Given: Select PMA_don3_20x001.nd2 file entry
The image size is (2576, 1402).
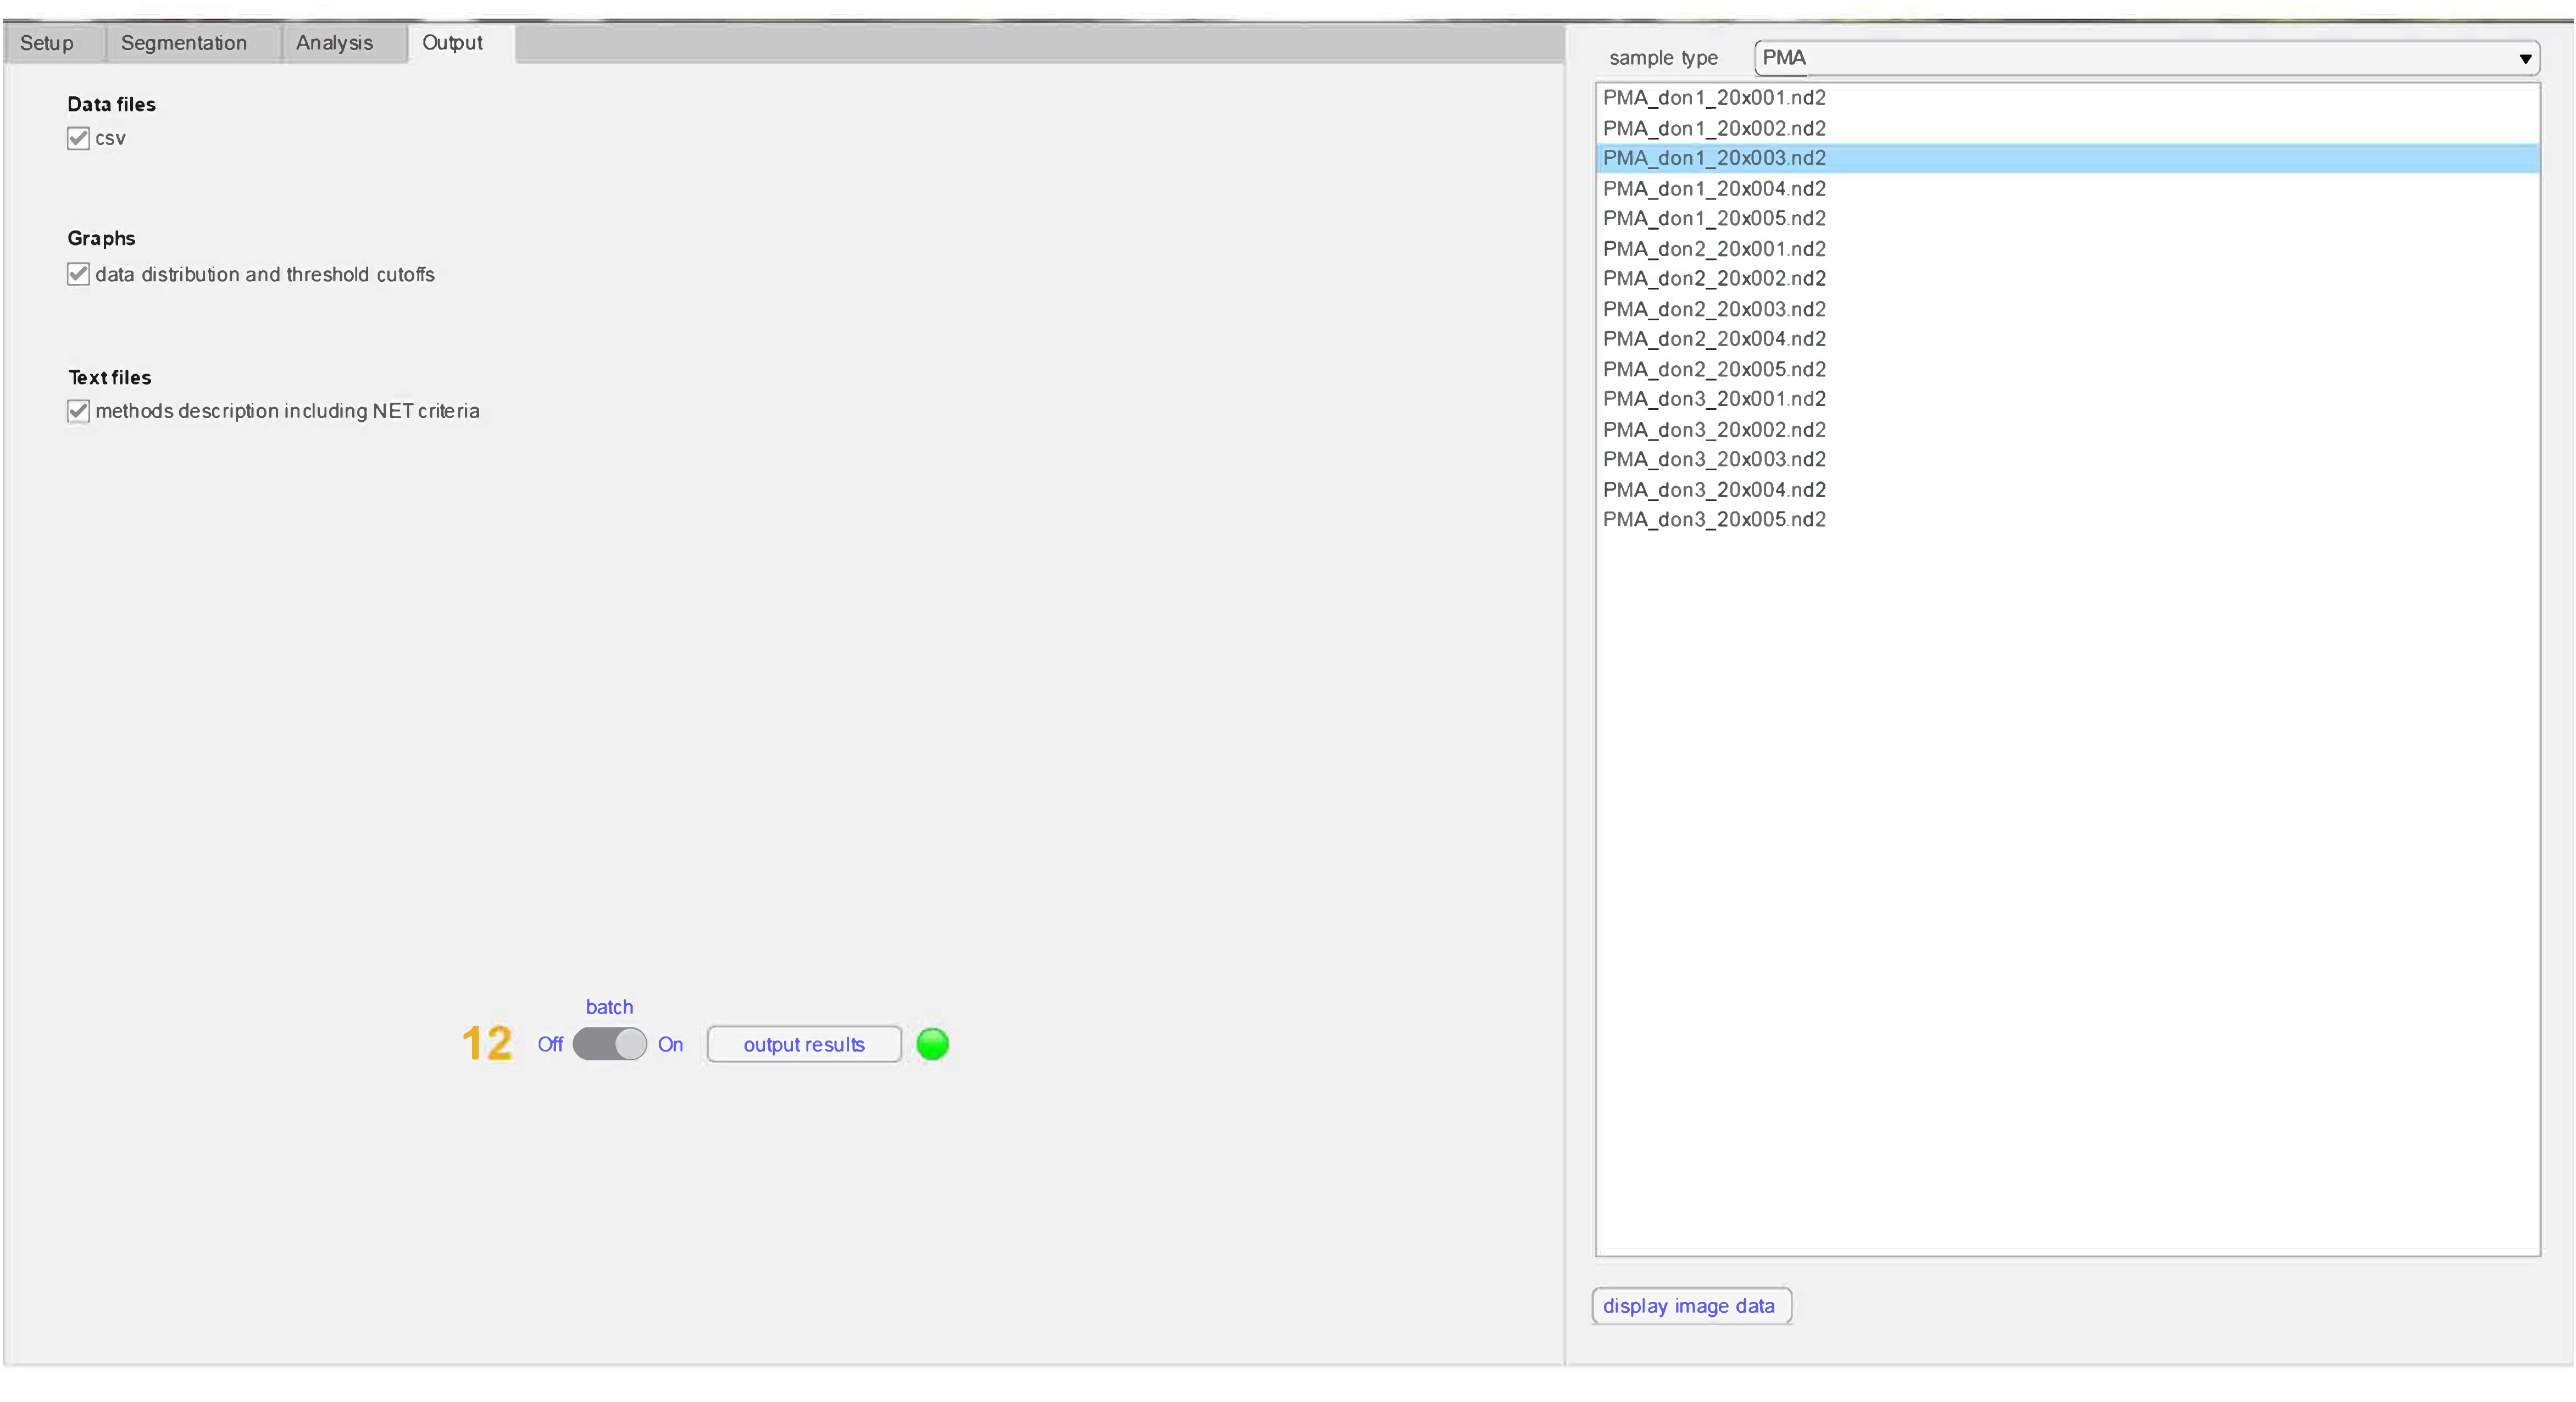Looking at the screenshot, I should click(x=1714, y=399).
